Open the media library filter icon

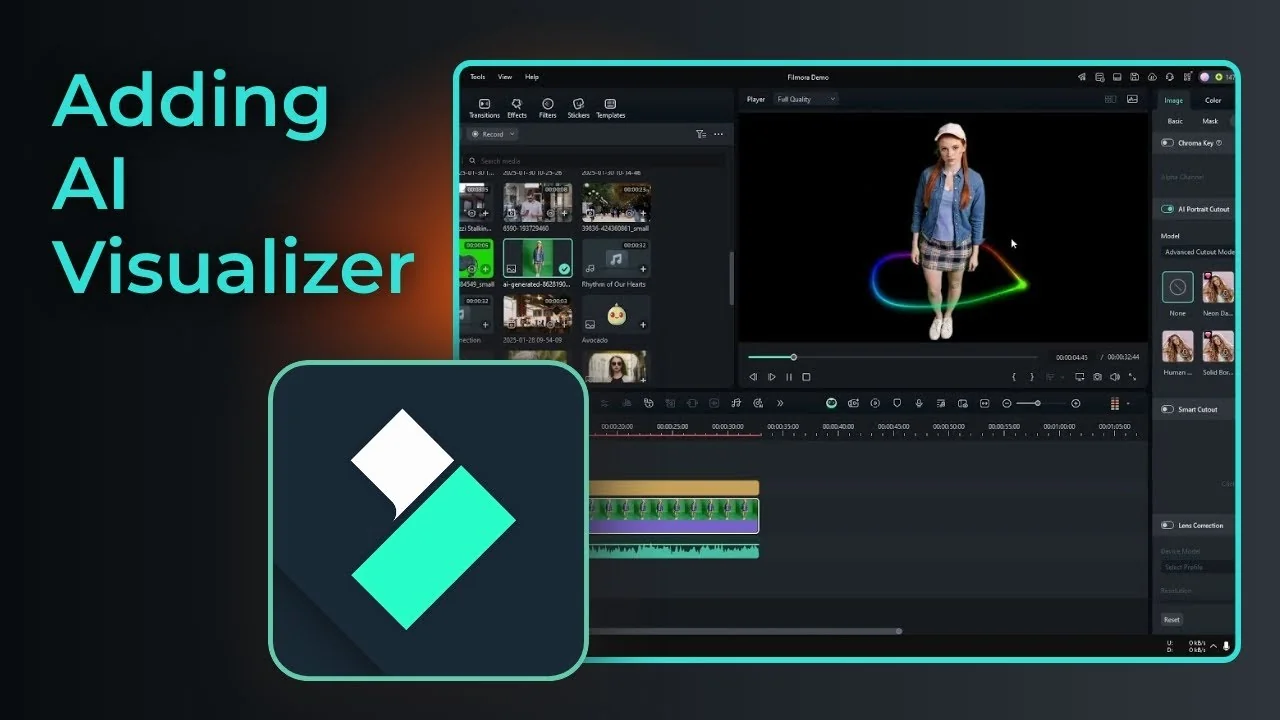[x=701, y=134]
